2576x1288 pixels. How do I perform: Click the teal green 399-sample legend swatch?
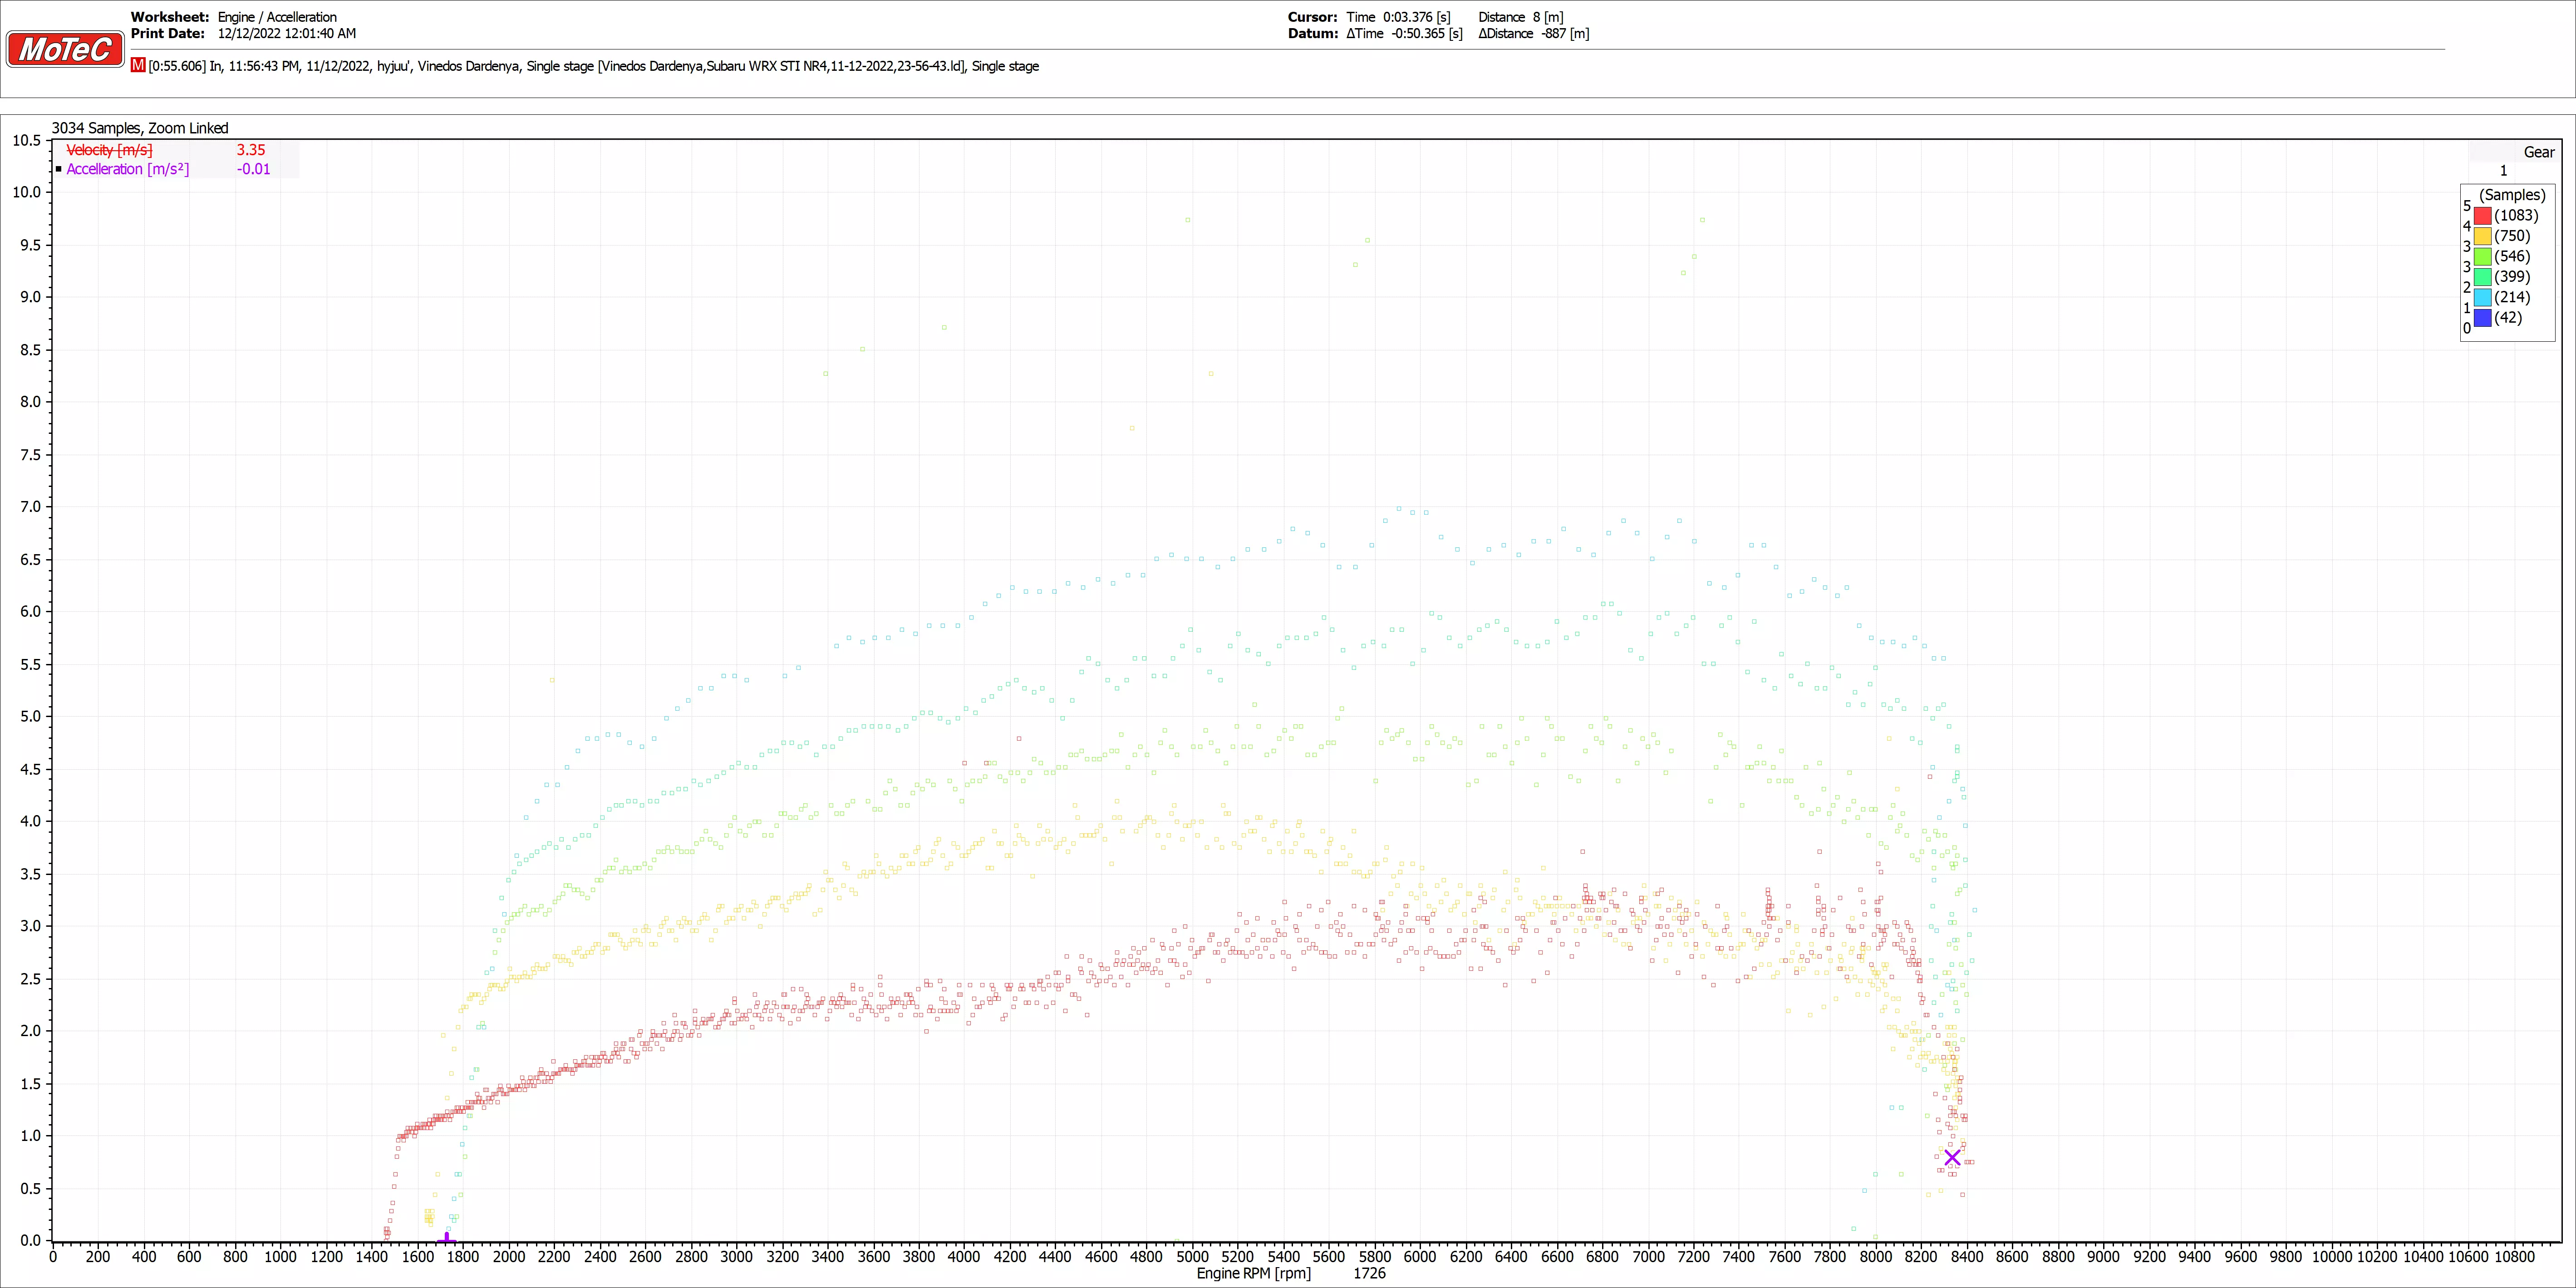tap(2482, 277)
